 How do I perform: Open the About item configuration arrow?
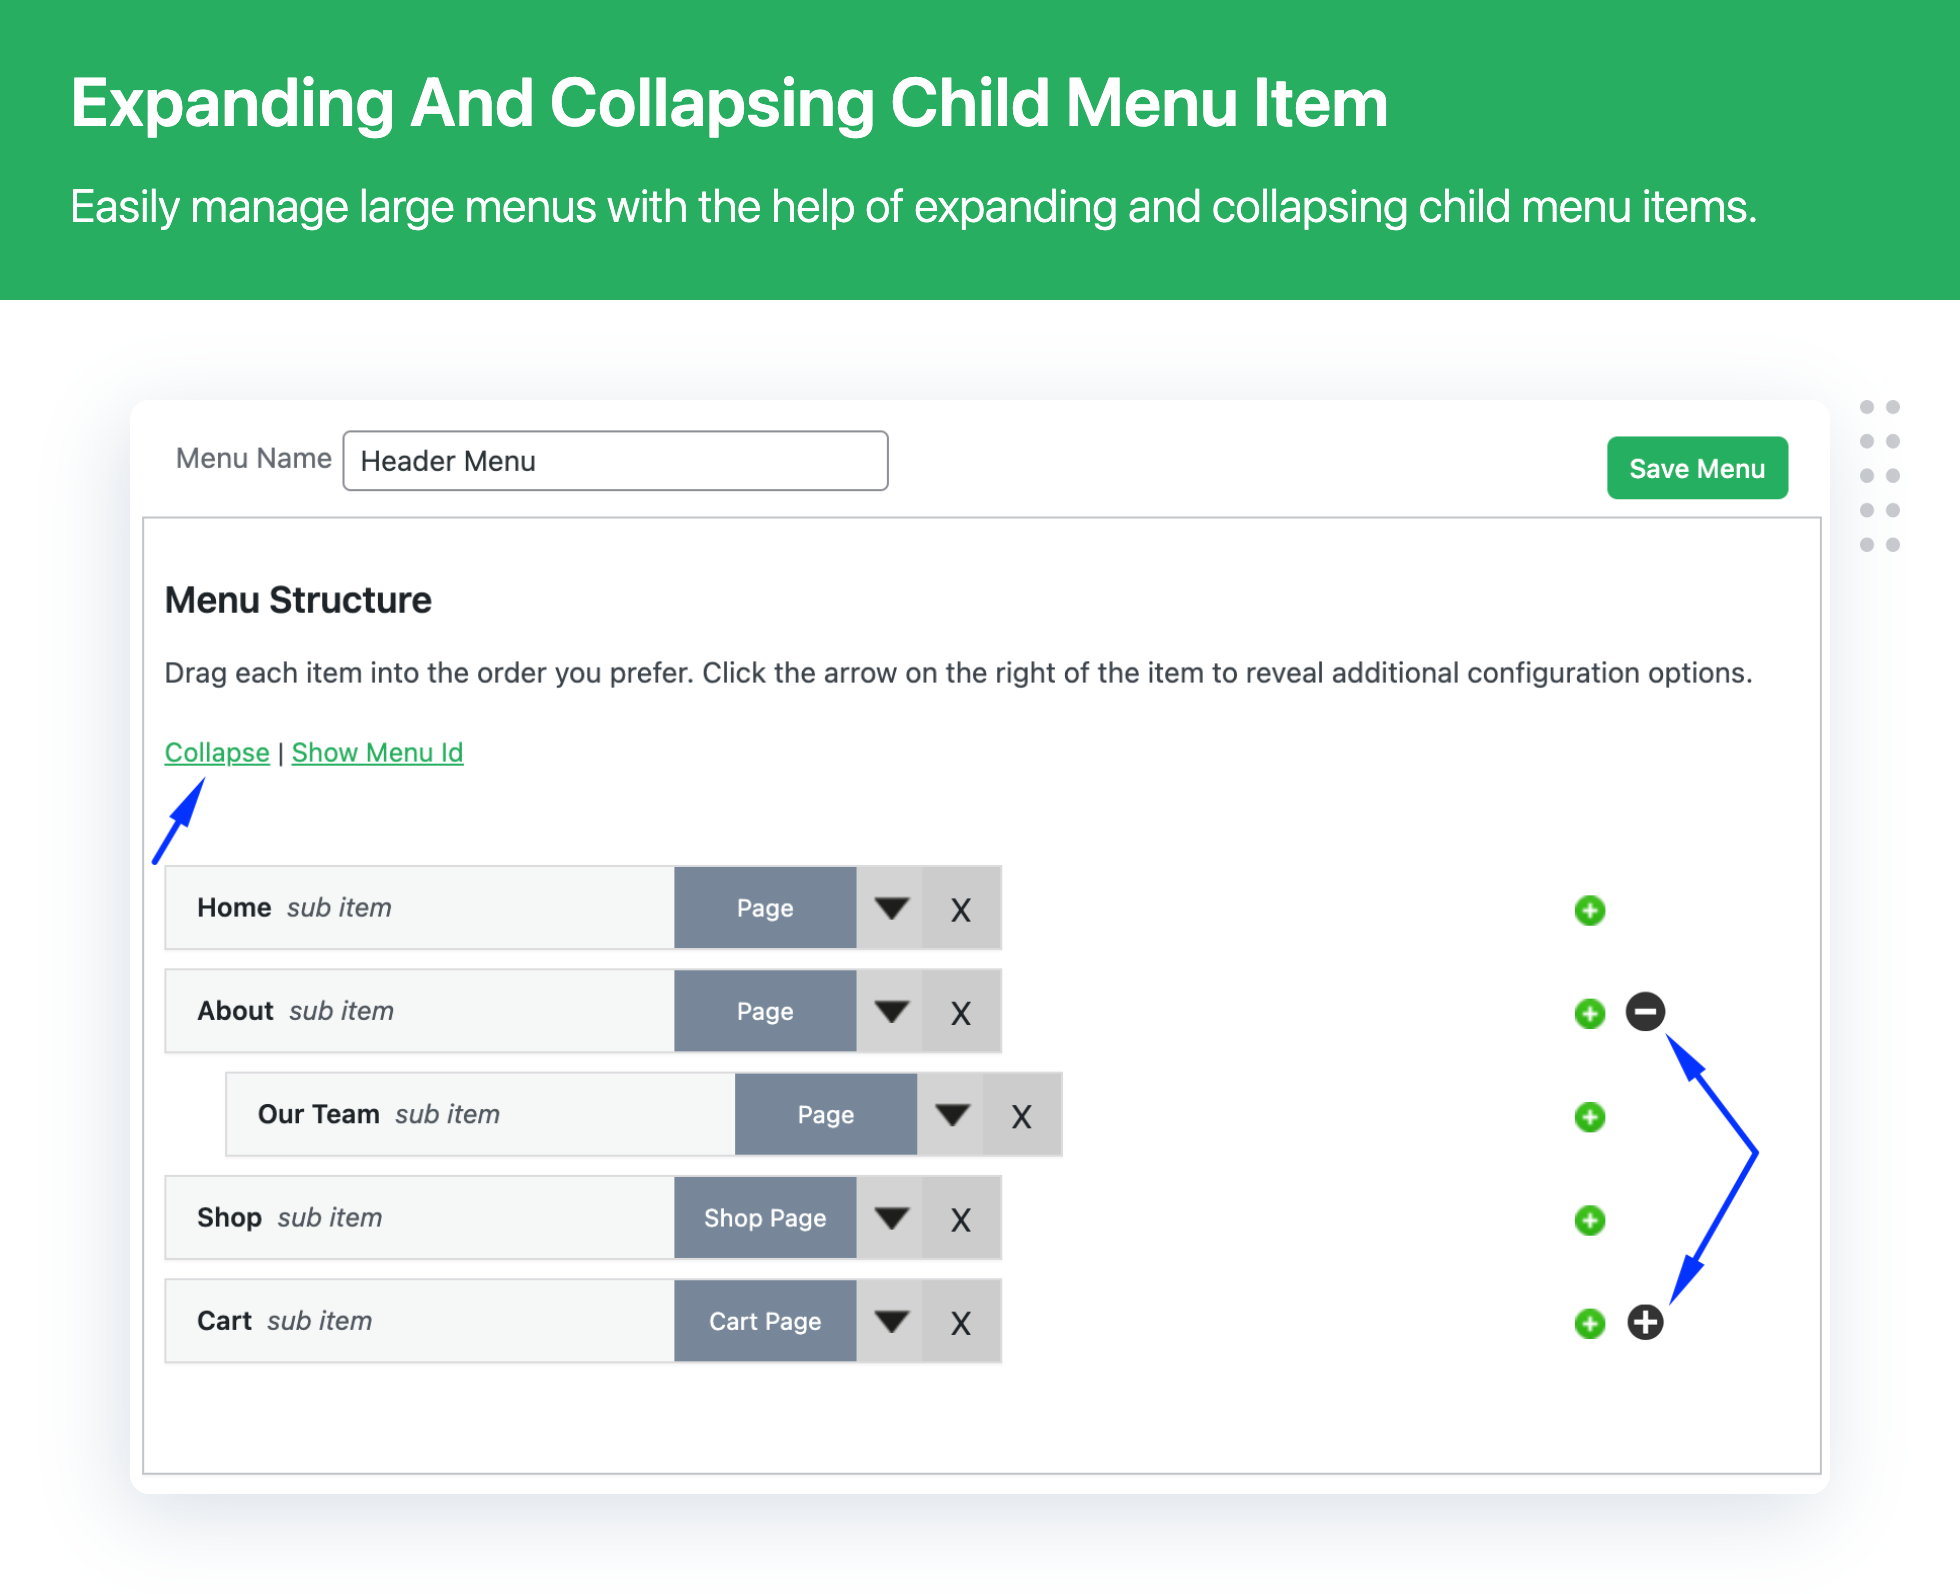click(890, 1011)
